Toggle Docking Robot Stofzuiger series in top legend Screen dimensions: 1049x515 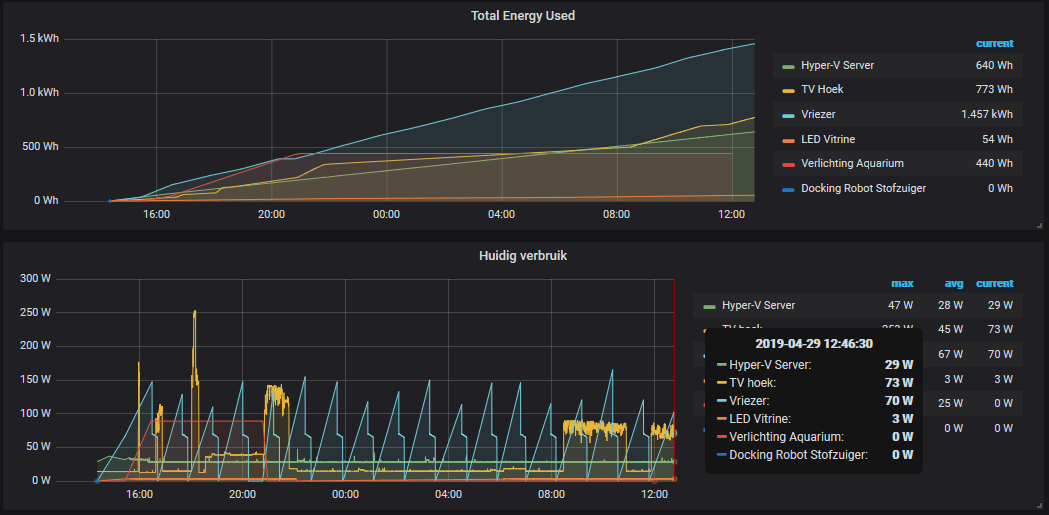(x=864, y=189)
